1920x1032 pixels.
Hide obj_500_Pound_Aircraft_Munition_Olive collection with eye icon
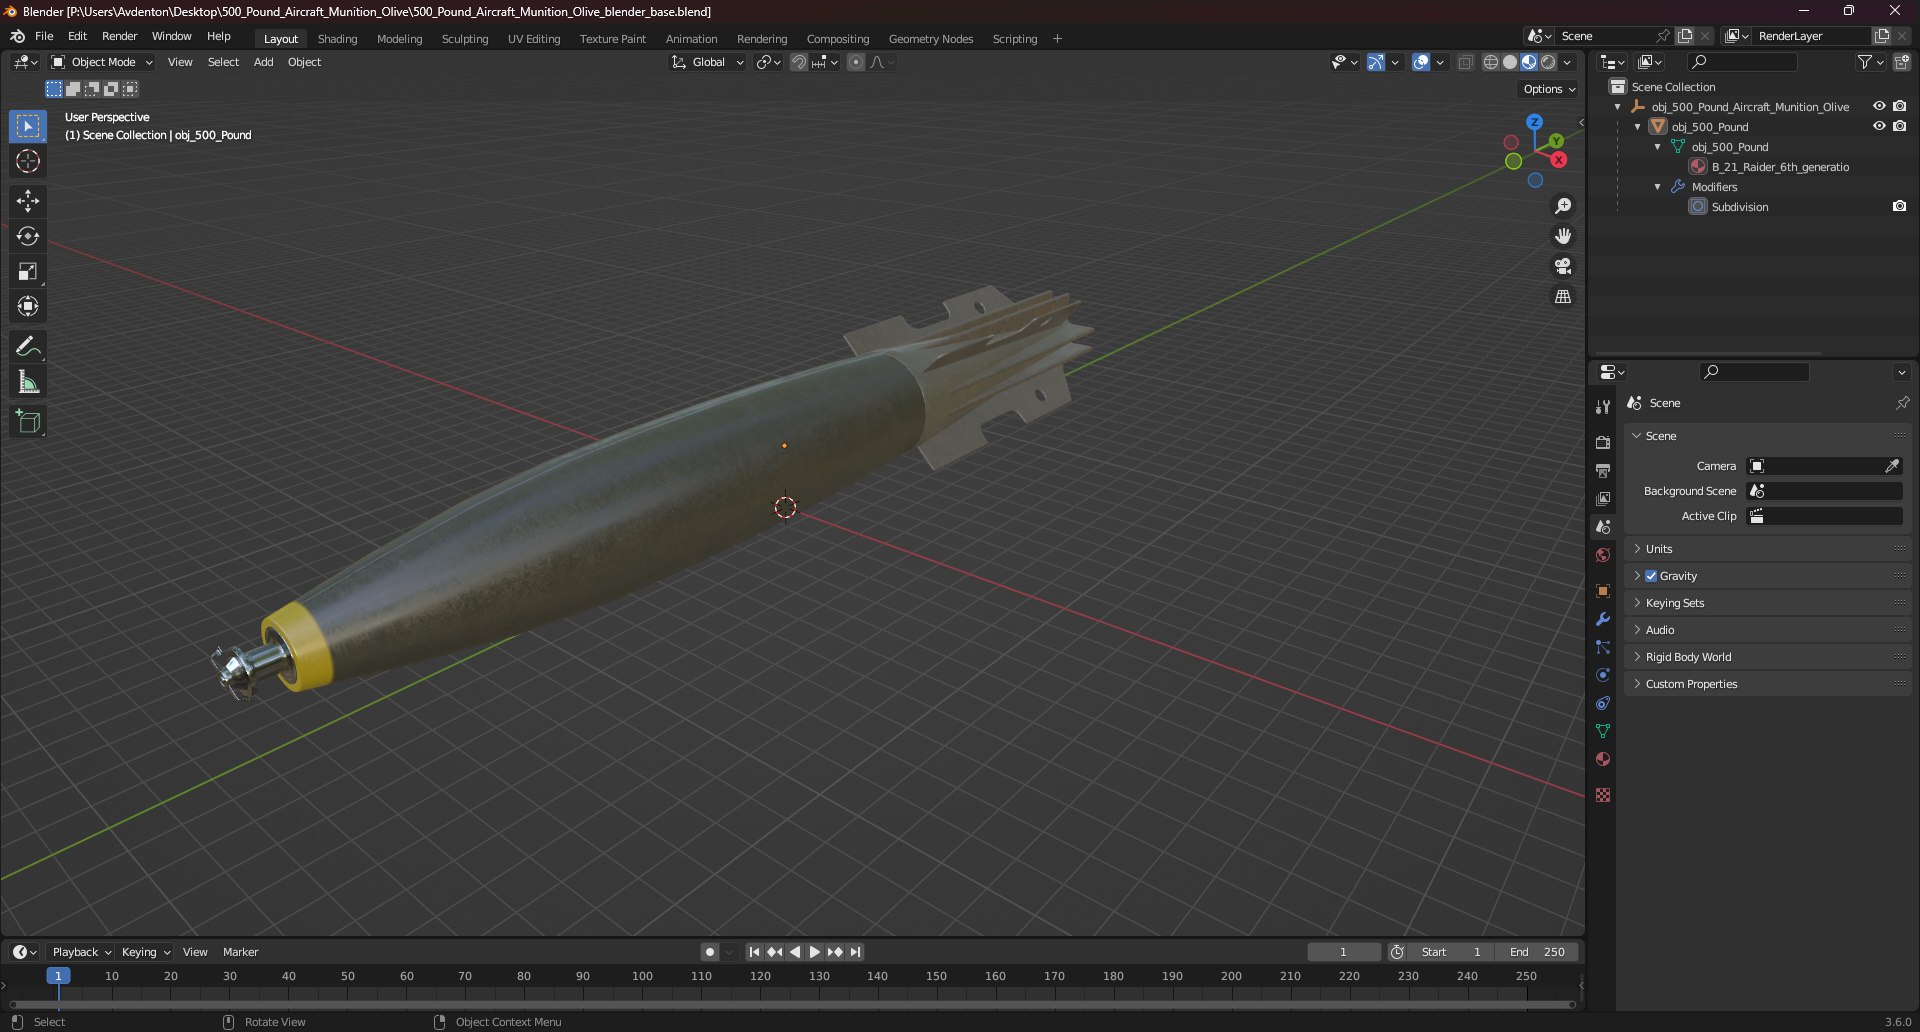1879,106
